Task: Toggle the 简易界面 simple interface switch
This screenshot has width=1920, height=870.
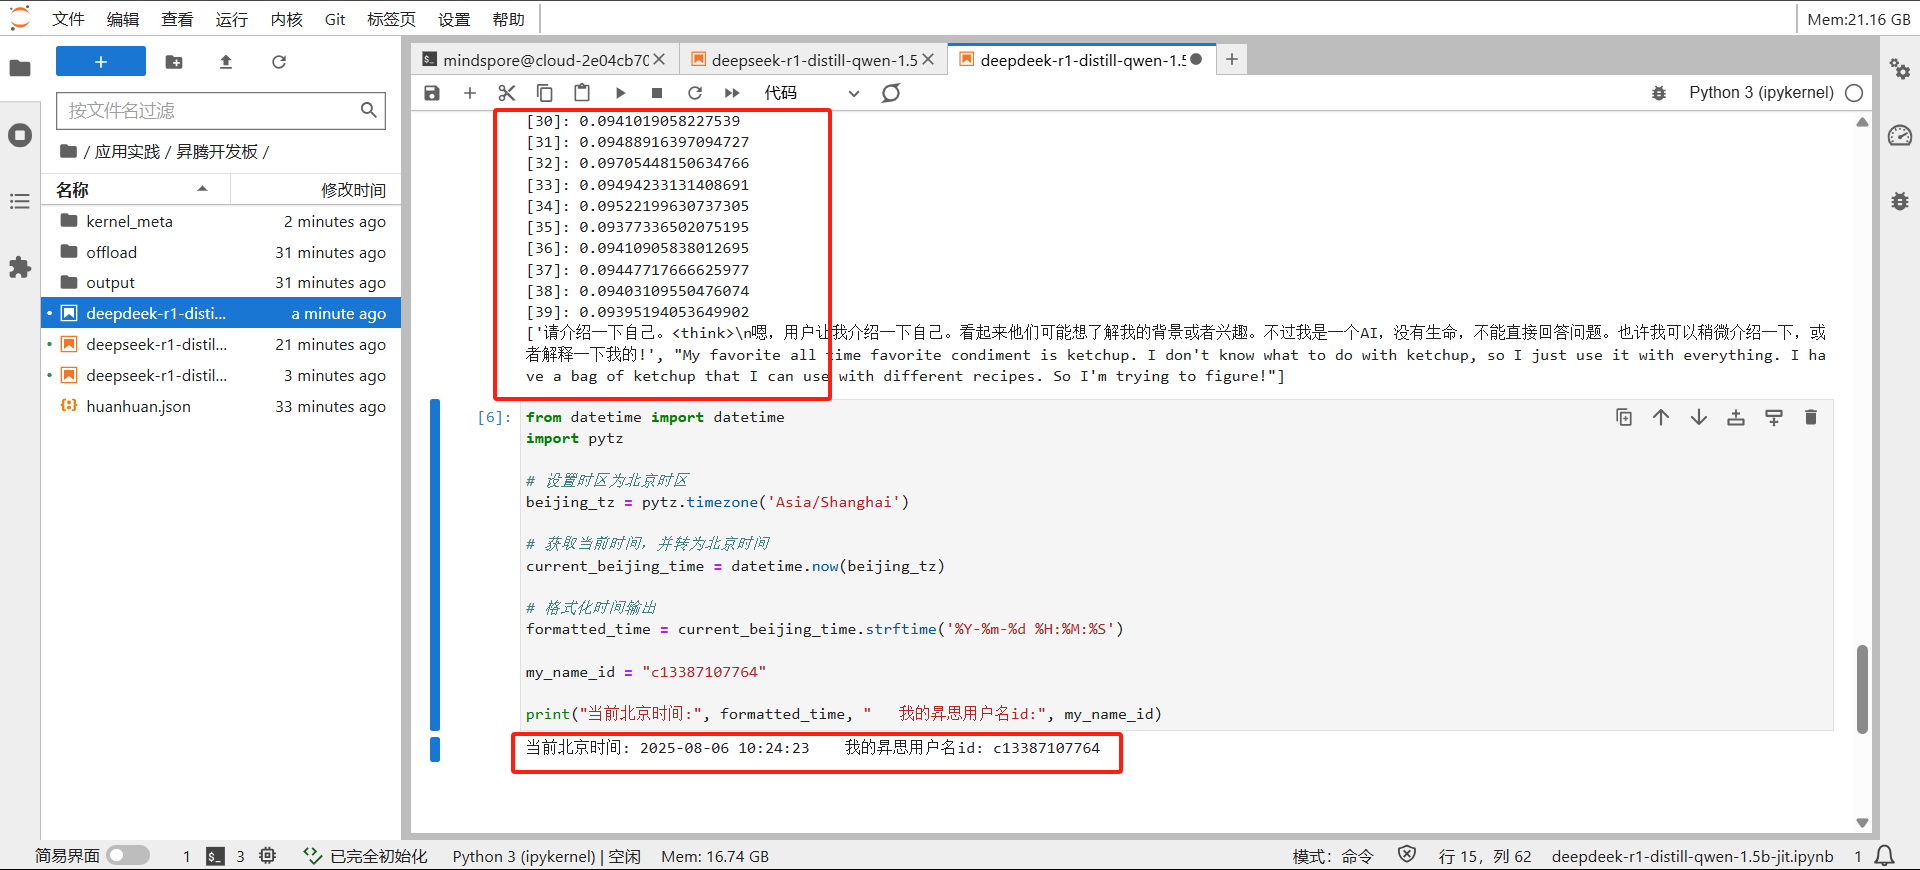Action: 128,856
